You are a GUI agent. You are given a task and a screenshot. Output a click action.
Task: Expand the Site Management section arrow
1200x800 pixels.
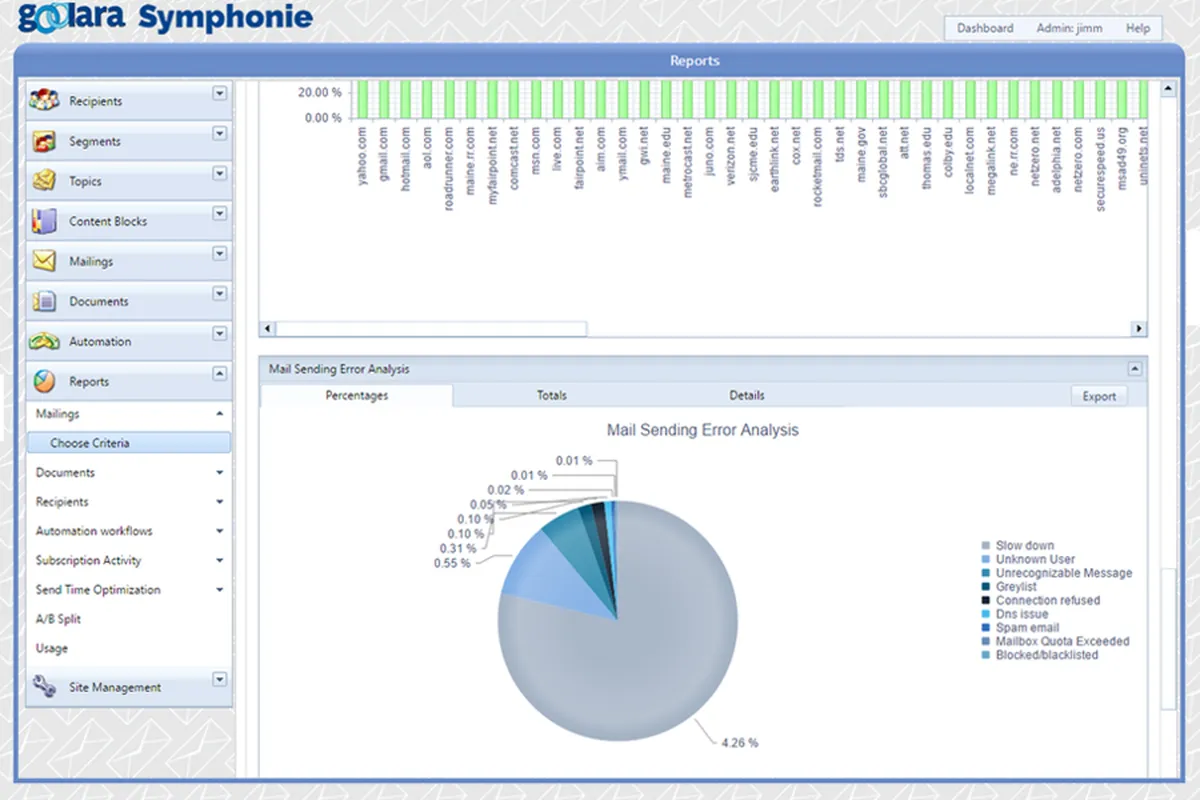(220, 680)
